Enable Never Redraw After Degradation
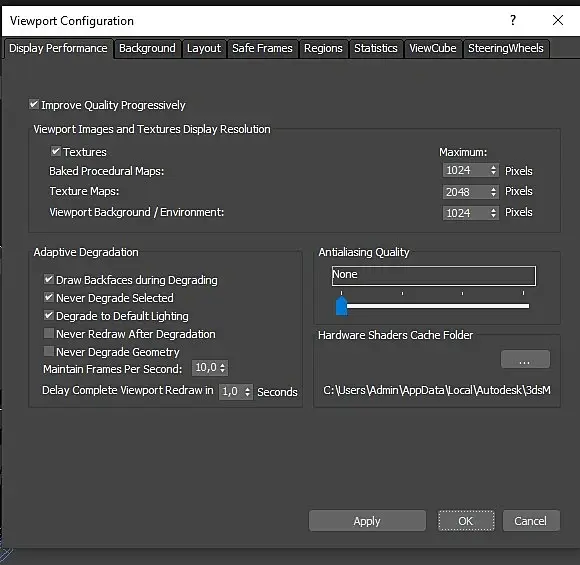580x565 pixels. pyautogui.click(x=48, y=333)
